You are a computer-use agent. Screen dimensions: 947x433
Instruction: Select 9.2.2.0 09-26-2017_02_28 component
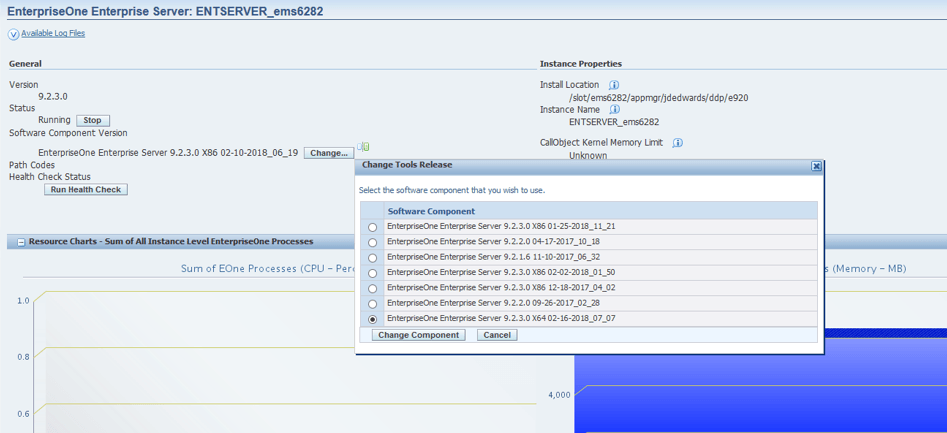373,304
